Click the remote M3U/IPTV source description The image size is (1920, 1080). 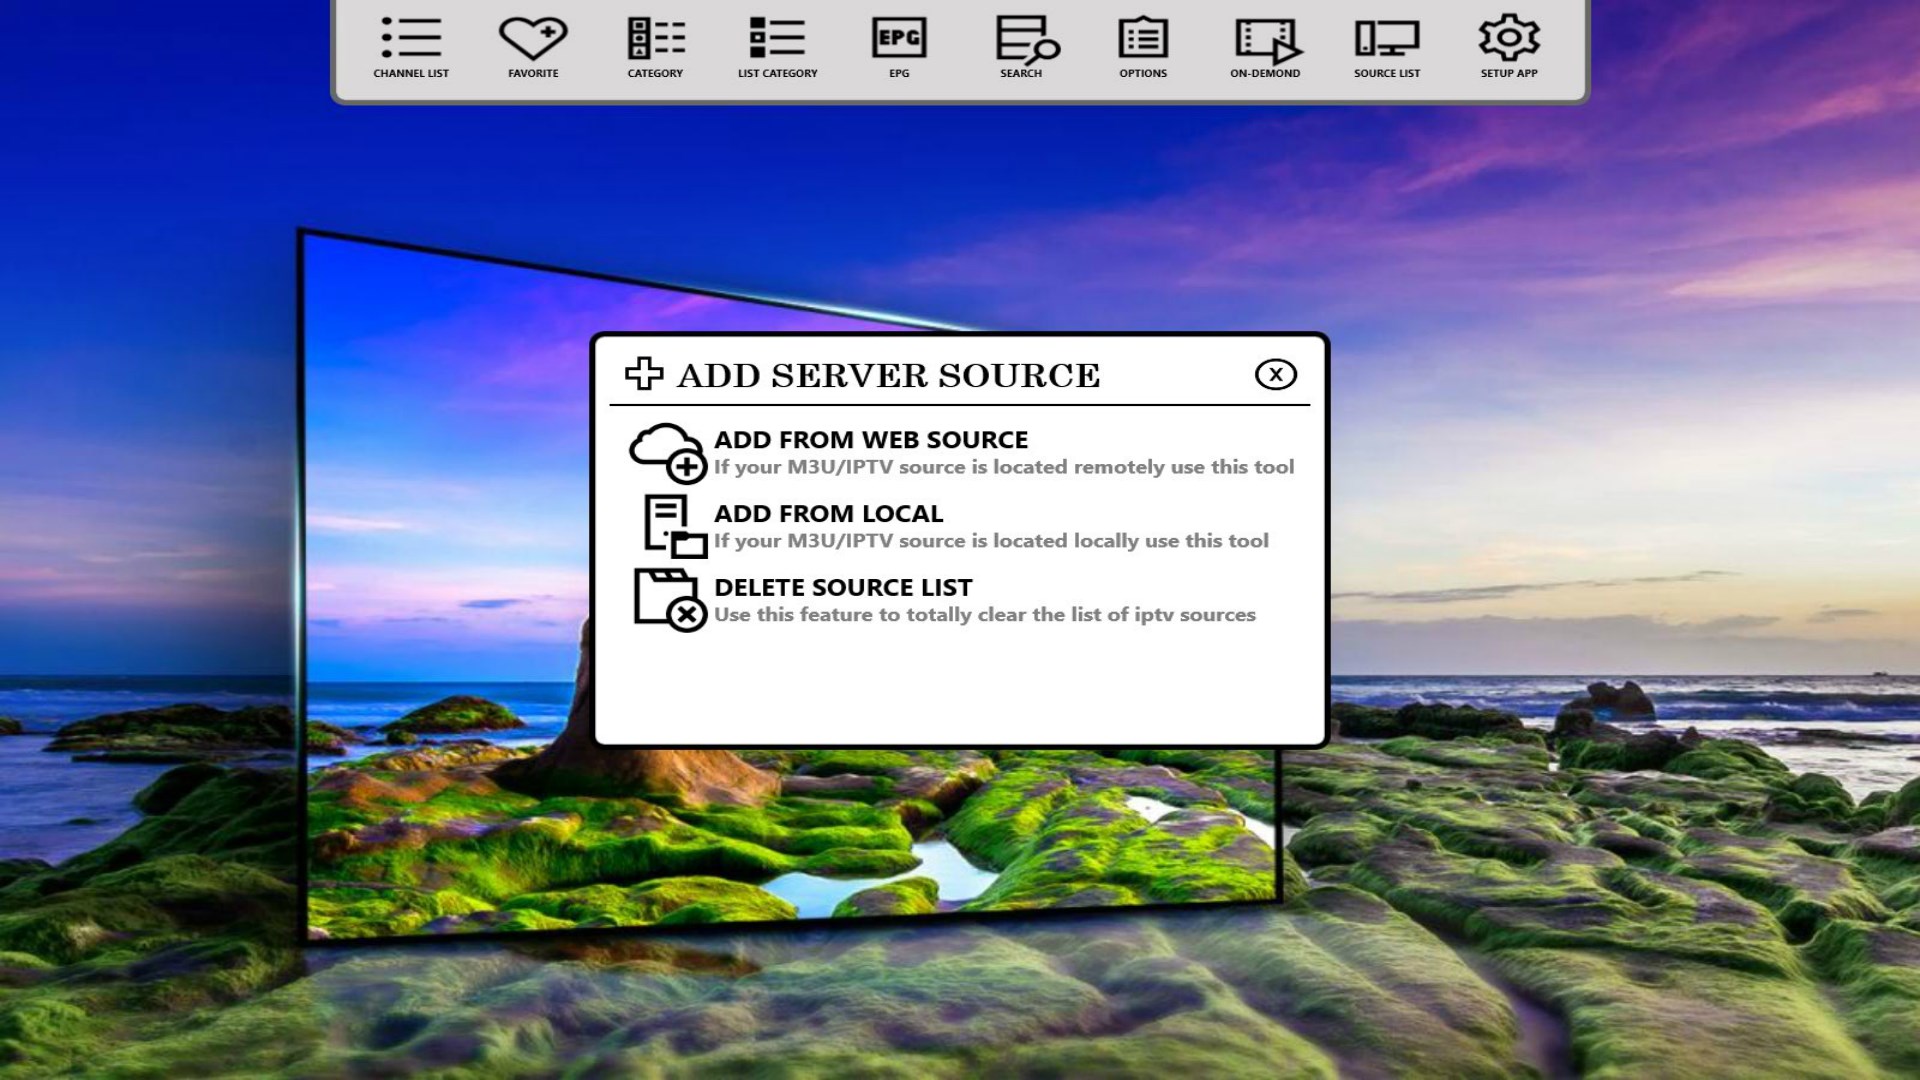tap(1003, 467)
